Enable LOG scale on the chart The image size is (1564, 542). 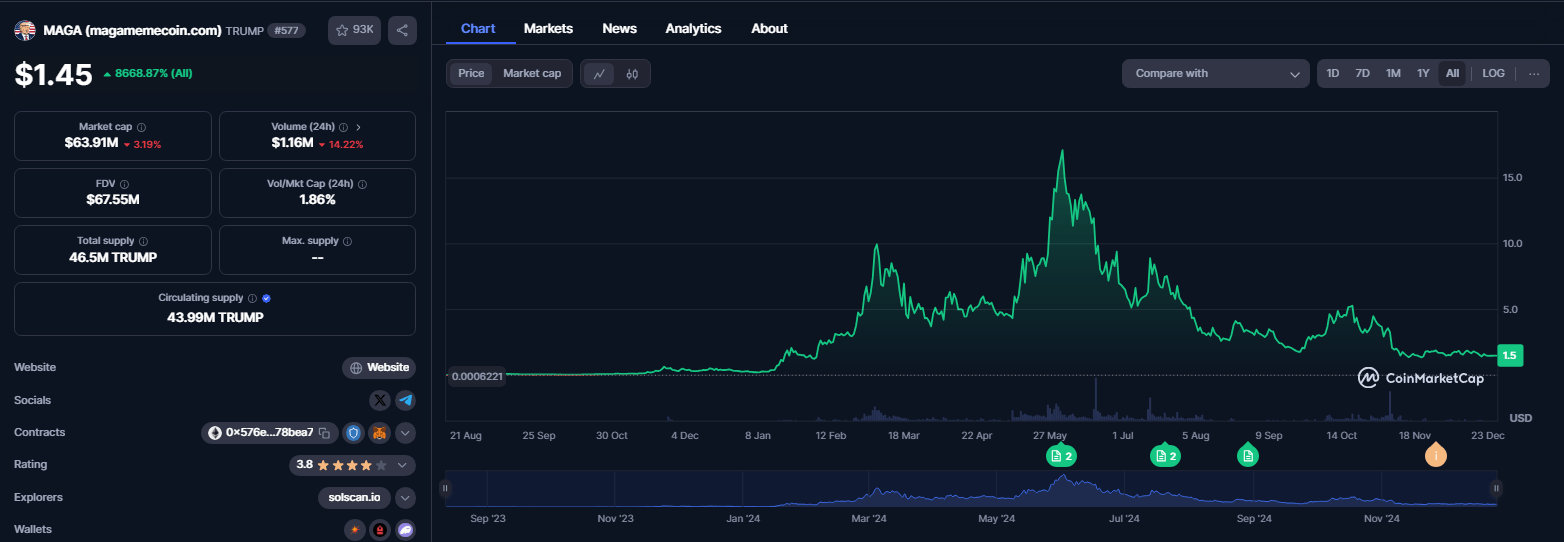[1493, 73]
